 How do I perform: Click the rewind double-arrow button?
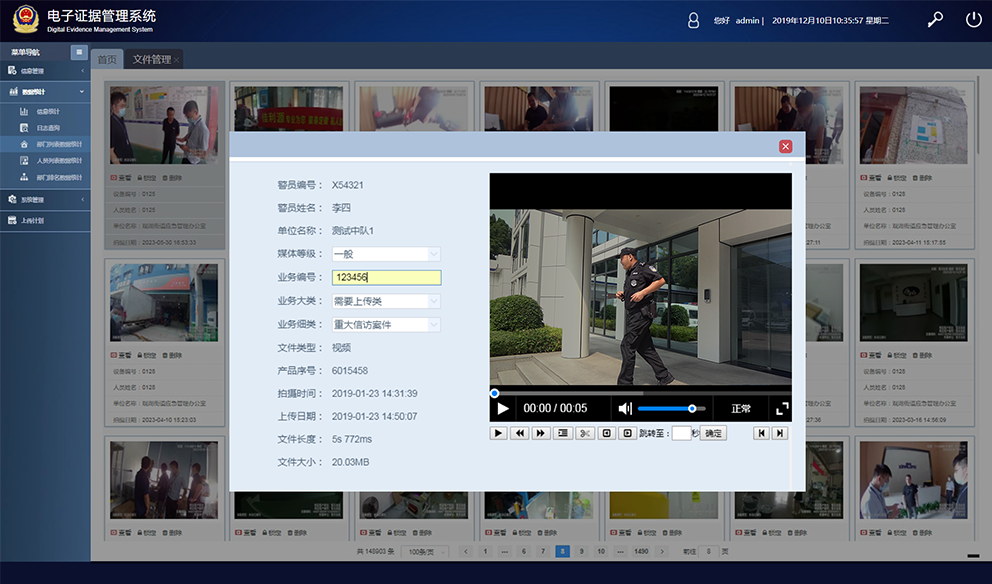(519, 433)
